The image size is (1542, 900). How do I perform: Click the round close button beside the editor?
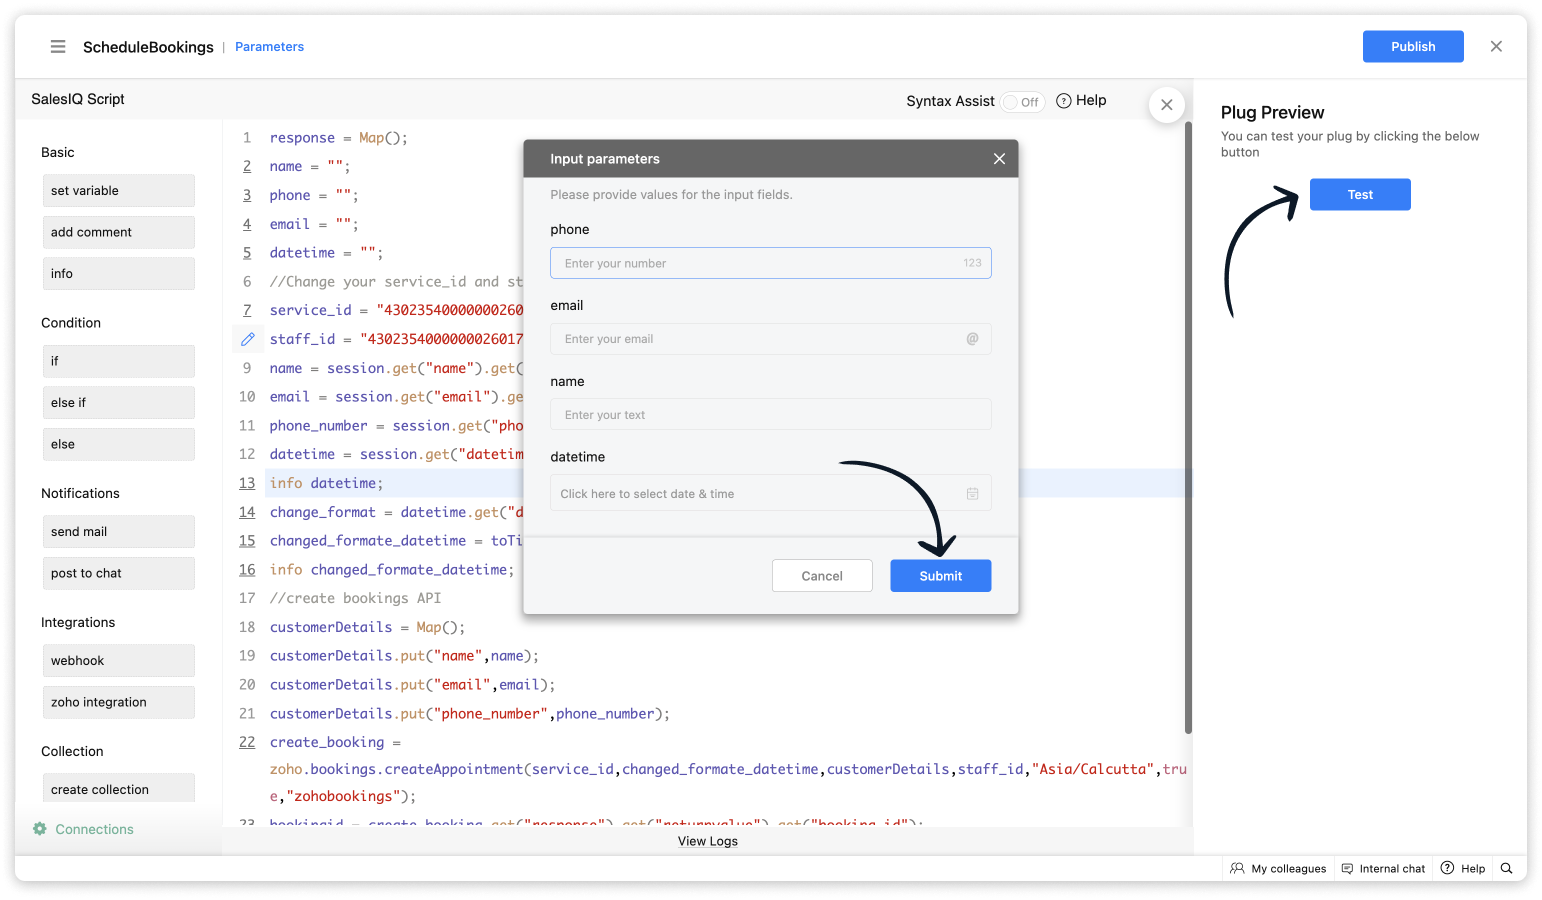1166,105
